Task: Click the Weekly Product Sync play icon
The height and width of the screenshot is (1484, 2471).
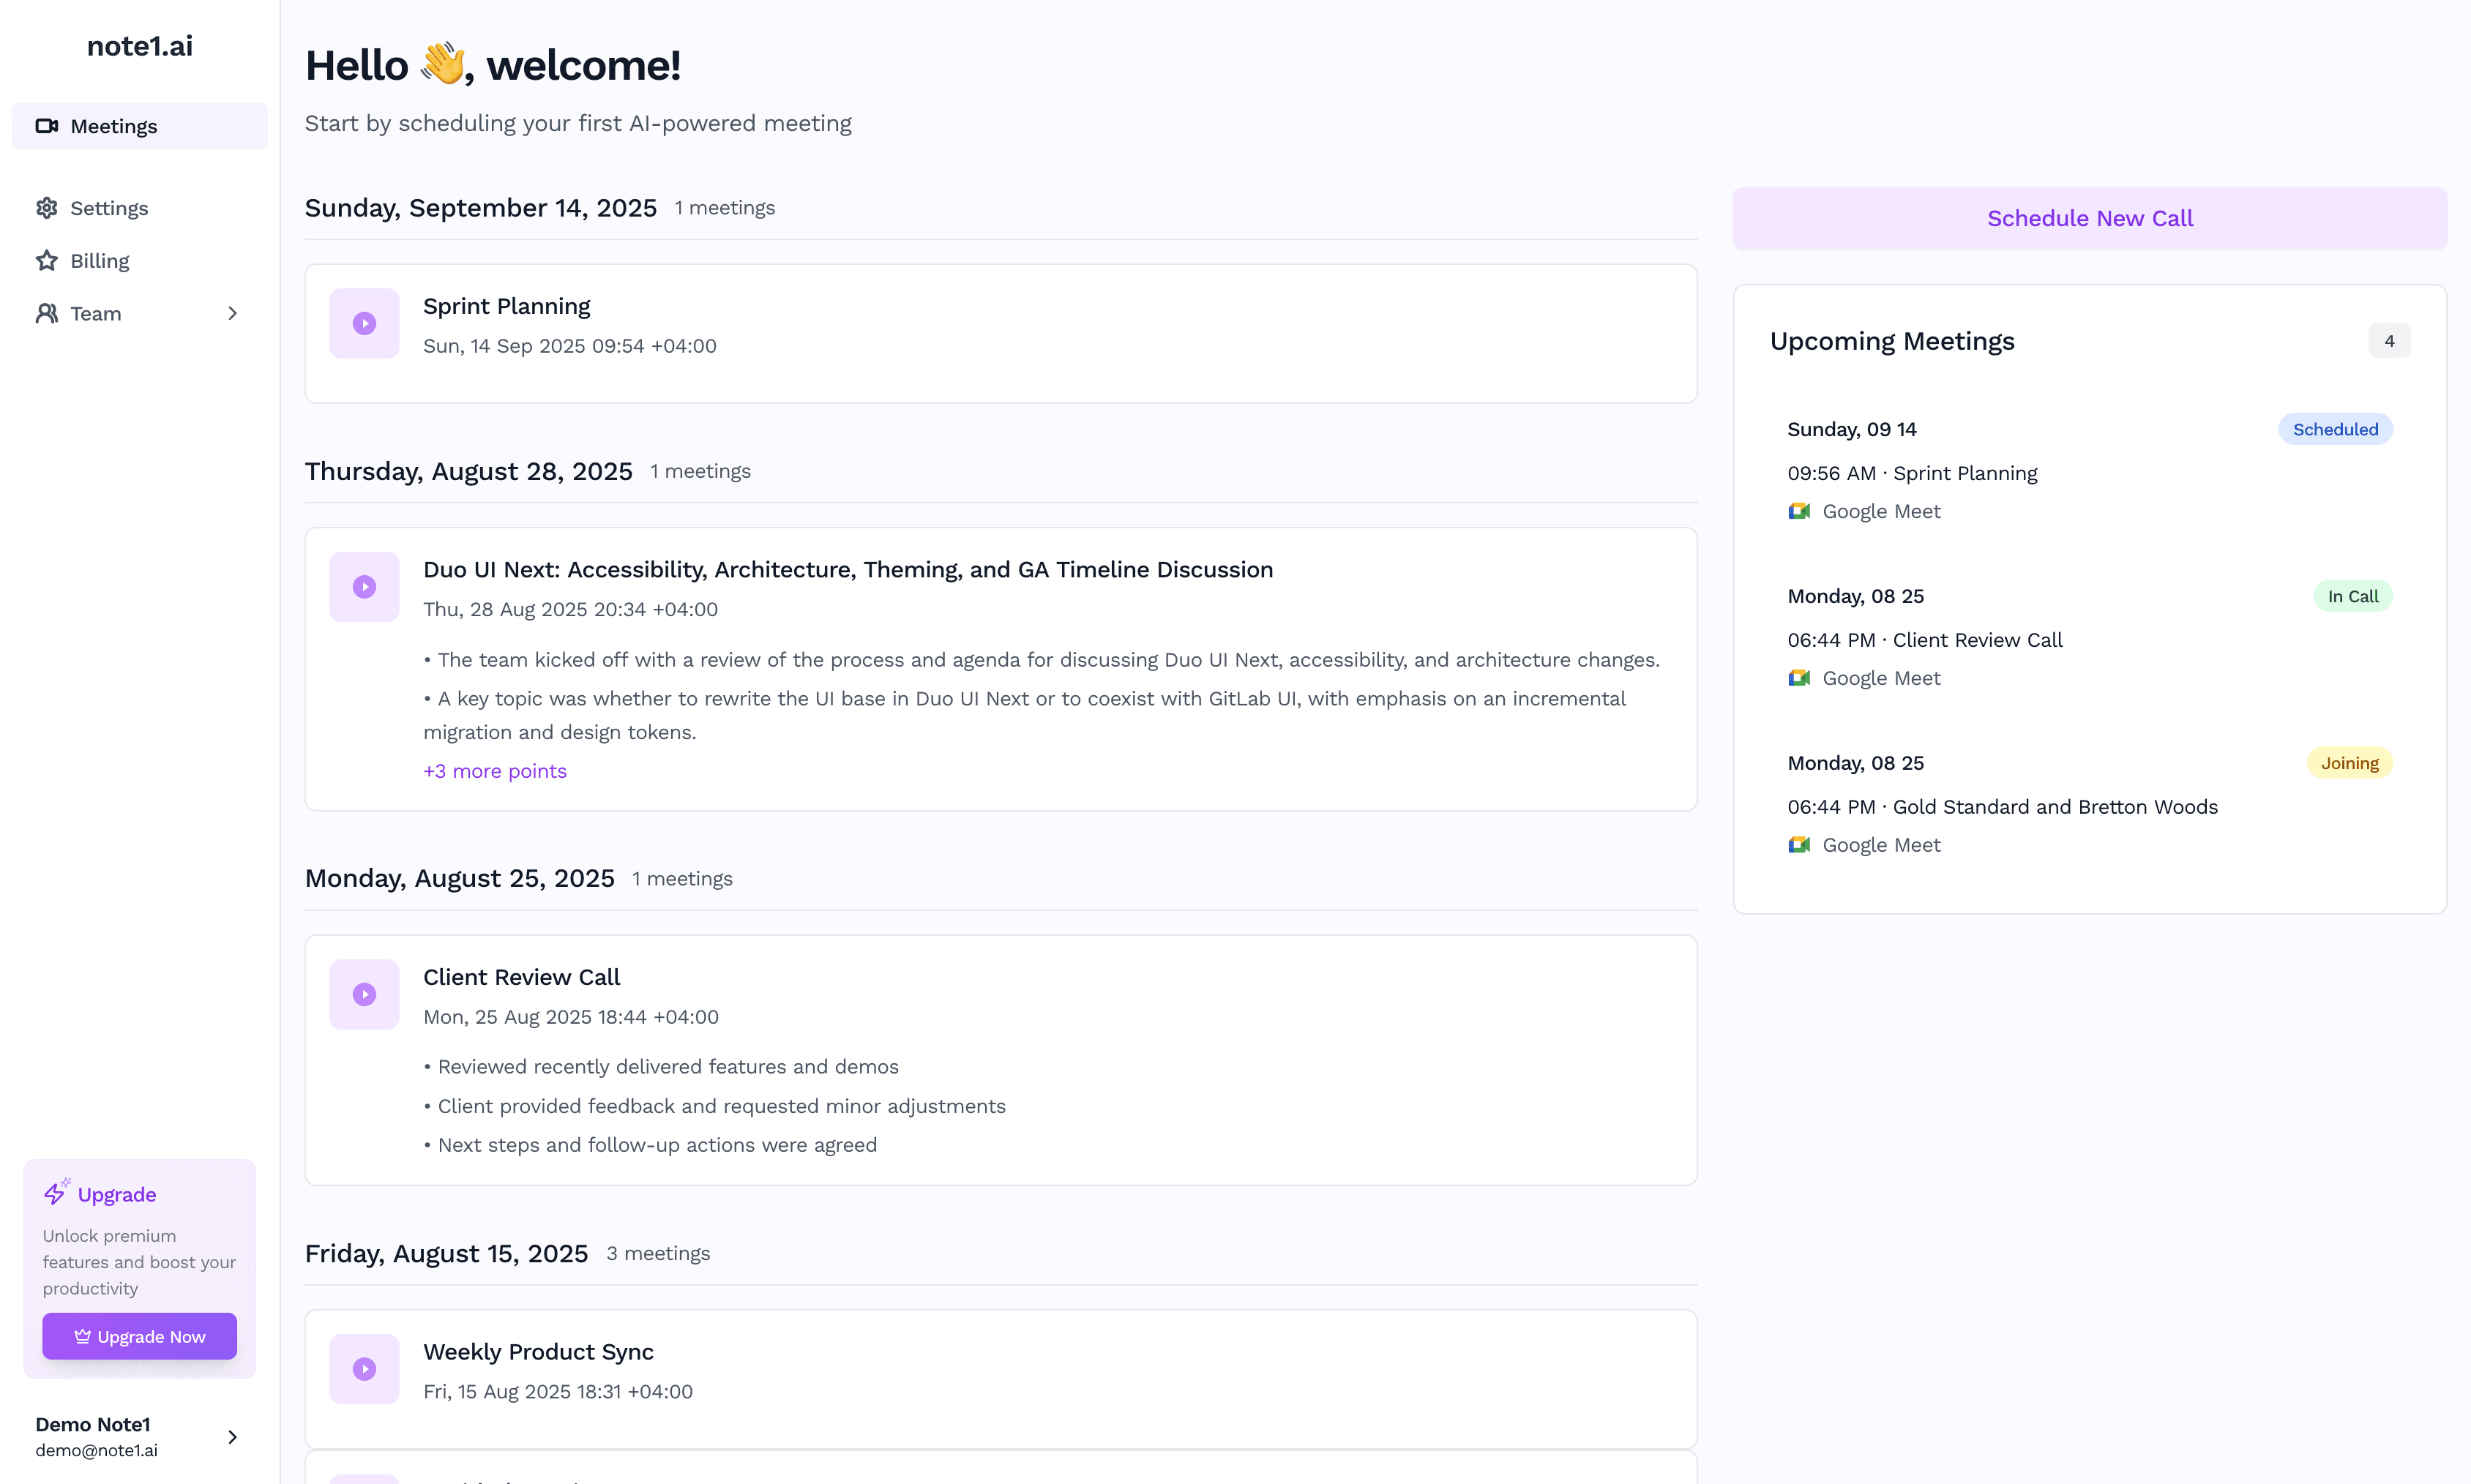Action: [x=364, y=1369]
